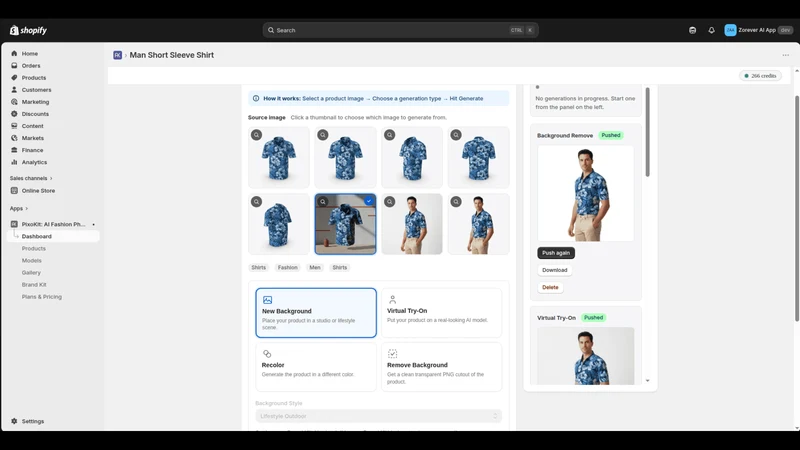
Task: Zoom the fourth top-row shirt thumbnail
Action: tap(456, 135)
